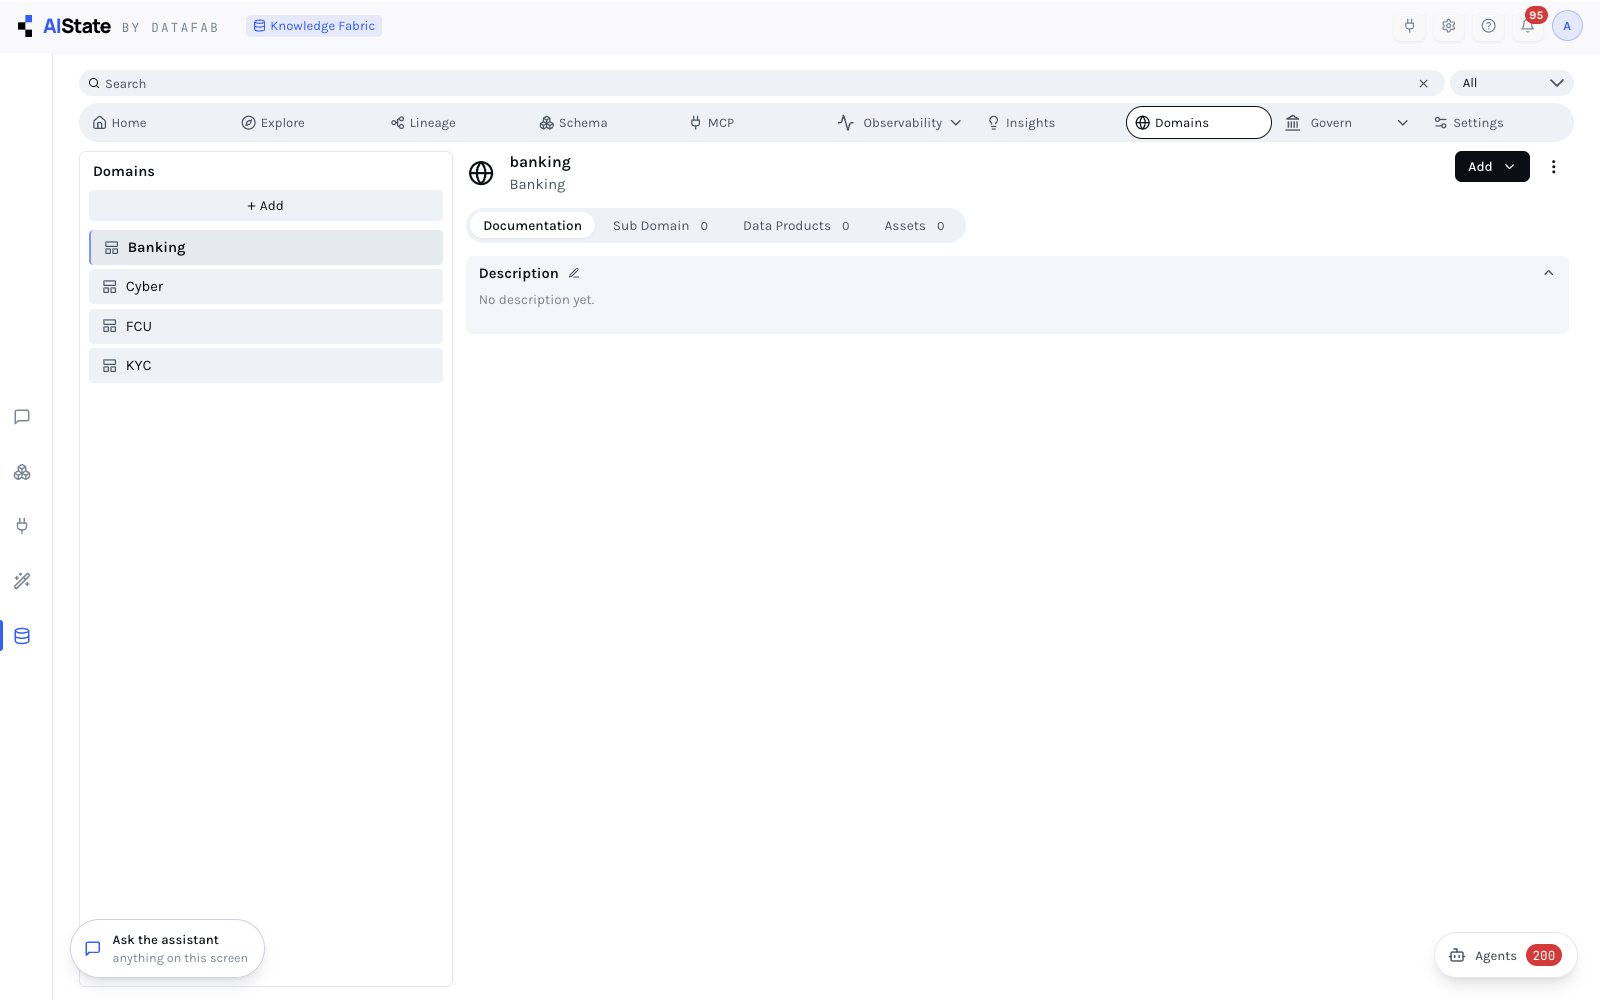The width and height of the screenshot is (1600, 1000).
Task: Select the Domains tab
Action: [1198, 123]
